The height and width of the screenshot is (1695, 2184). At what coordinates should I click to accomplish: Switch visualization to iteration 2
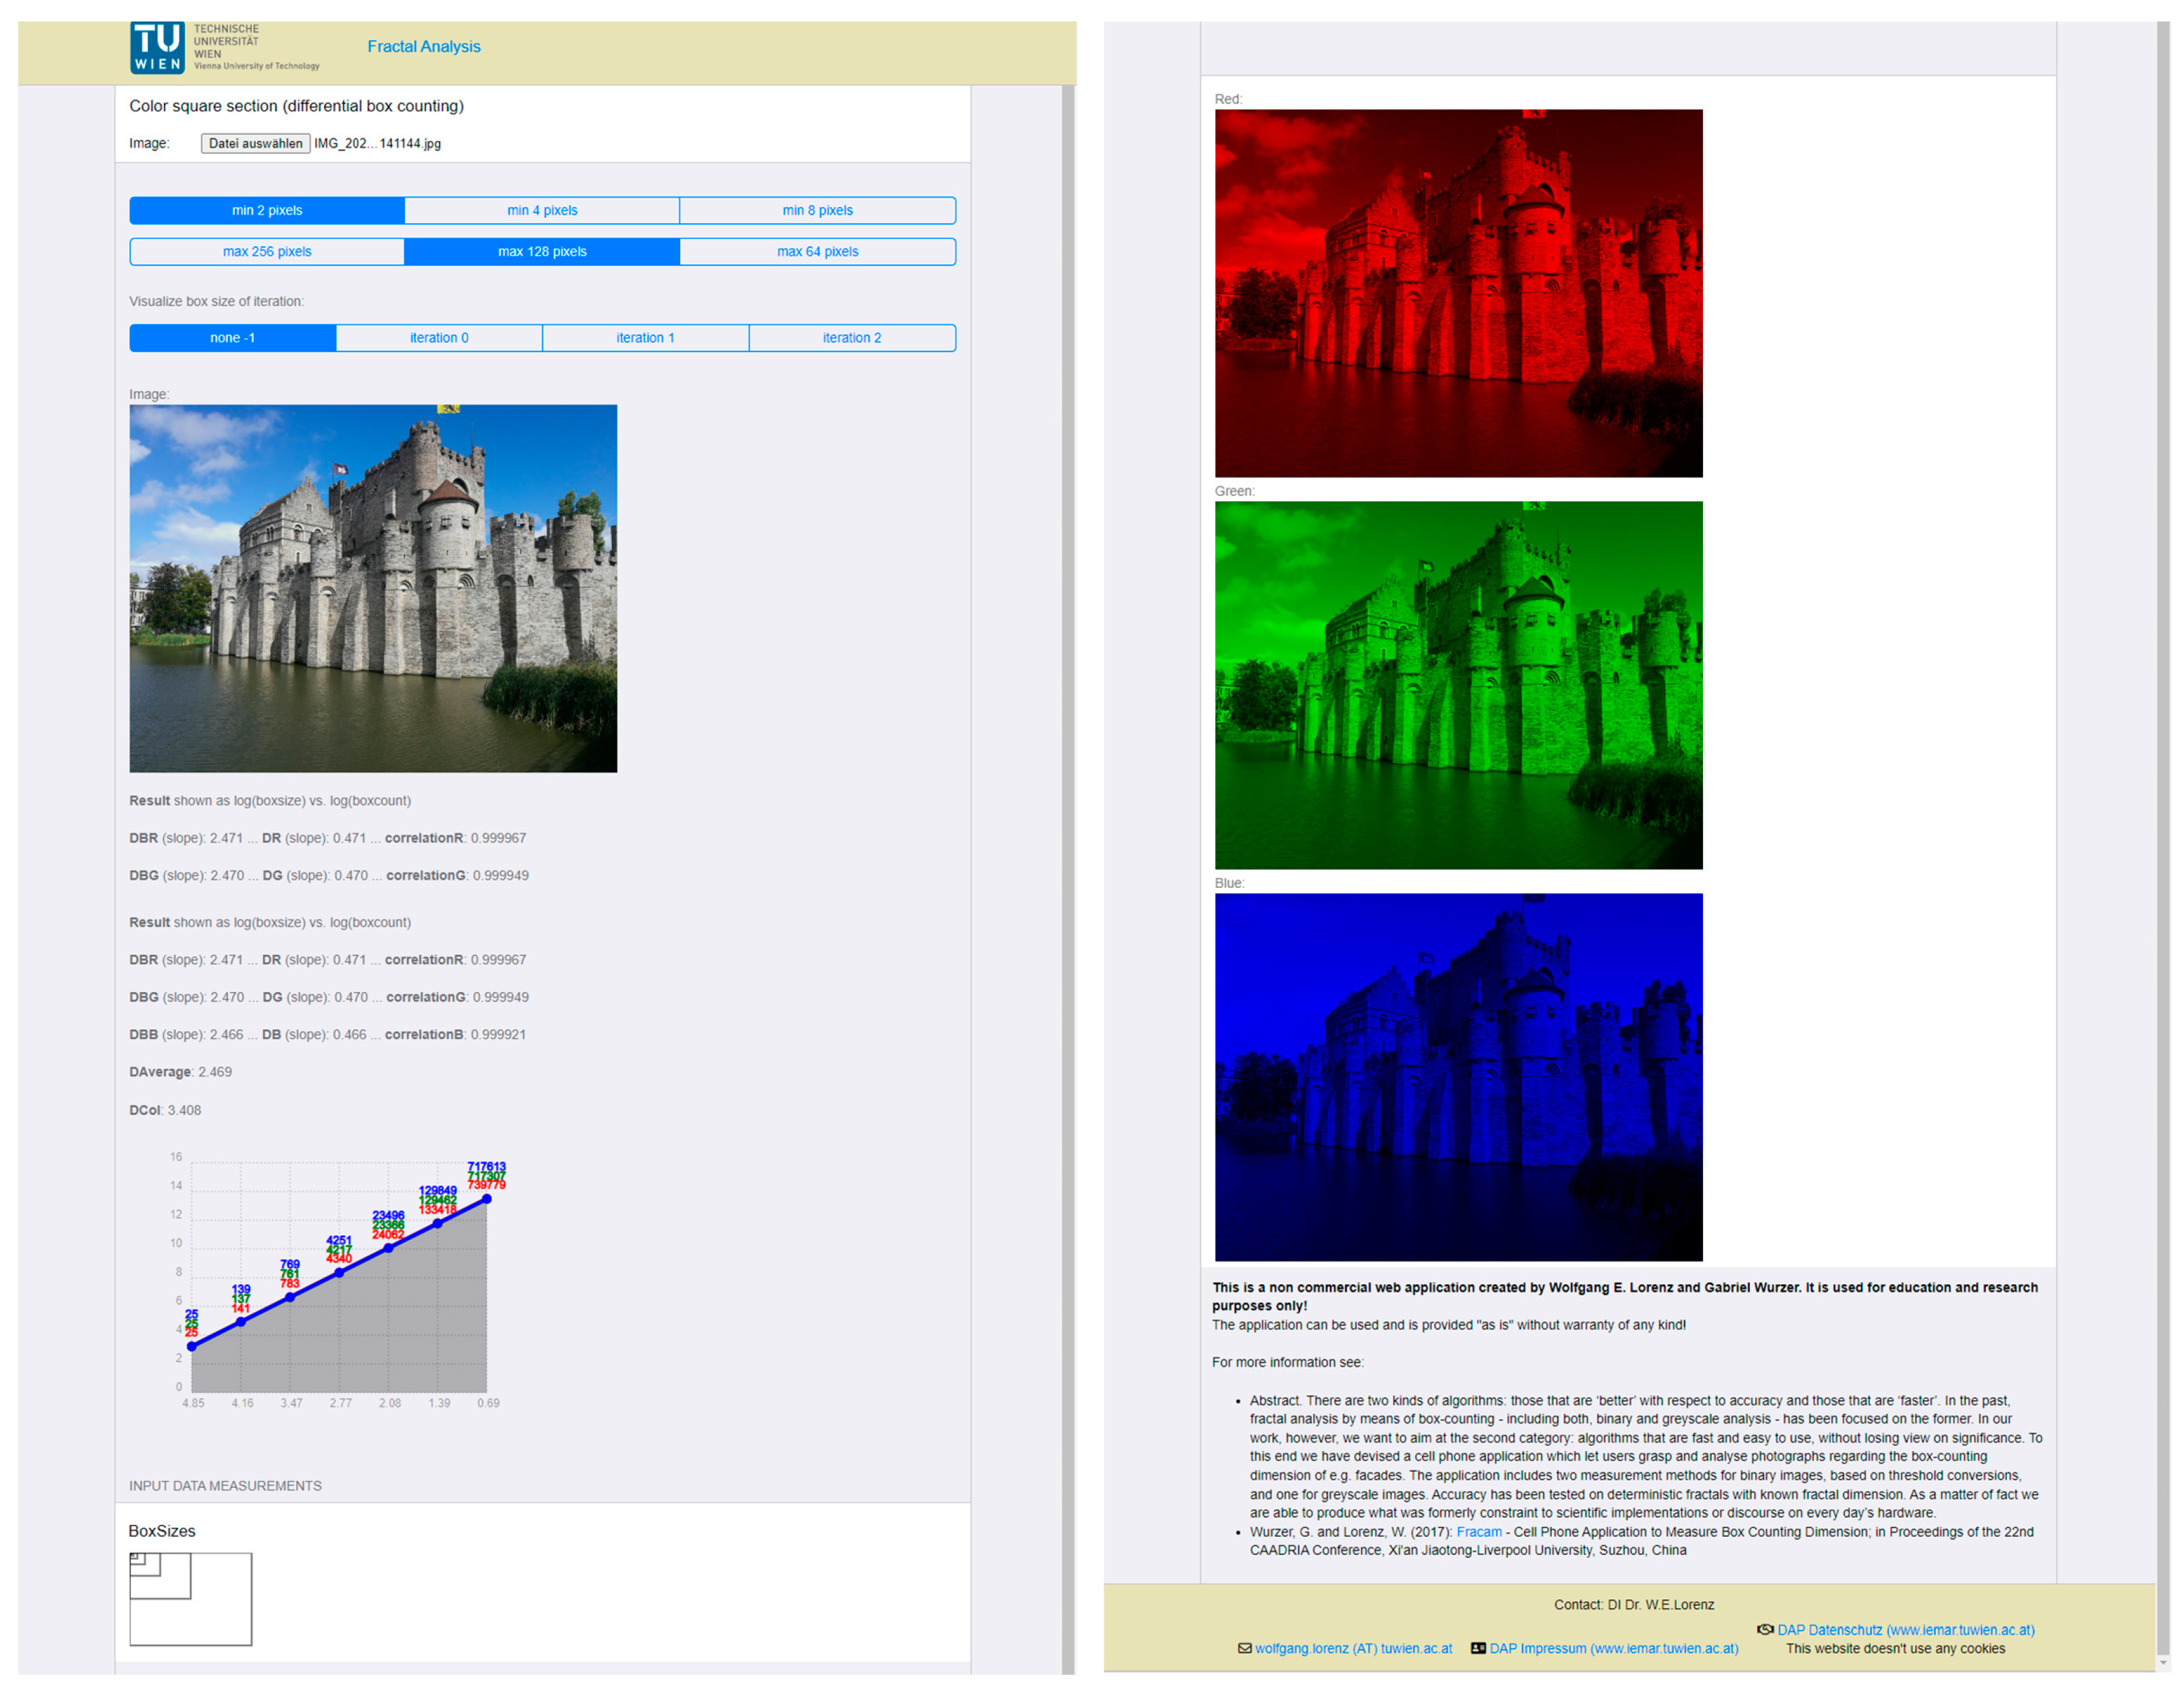click(851, 338)
